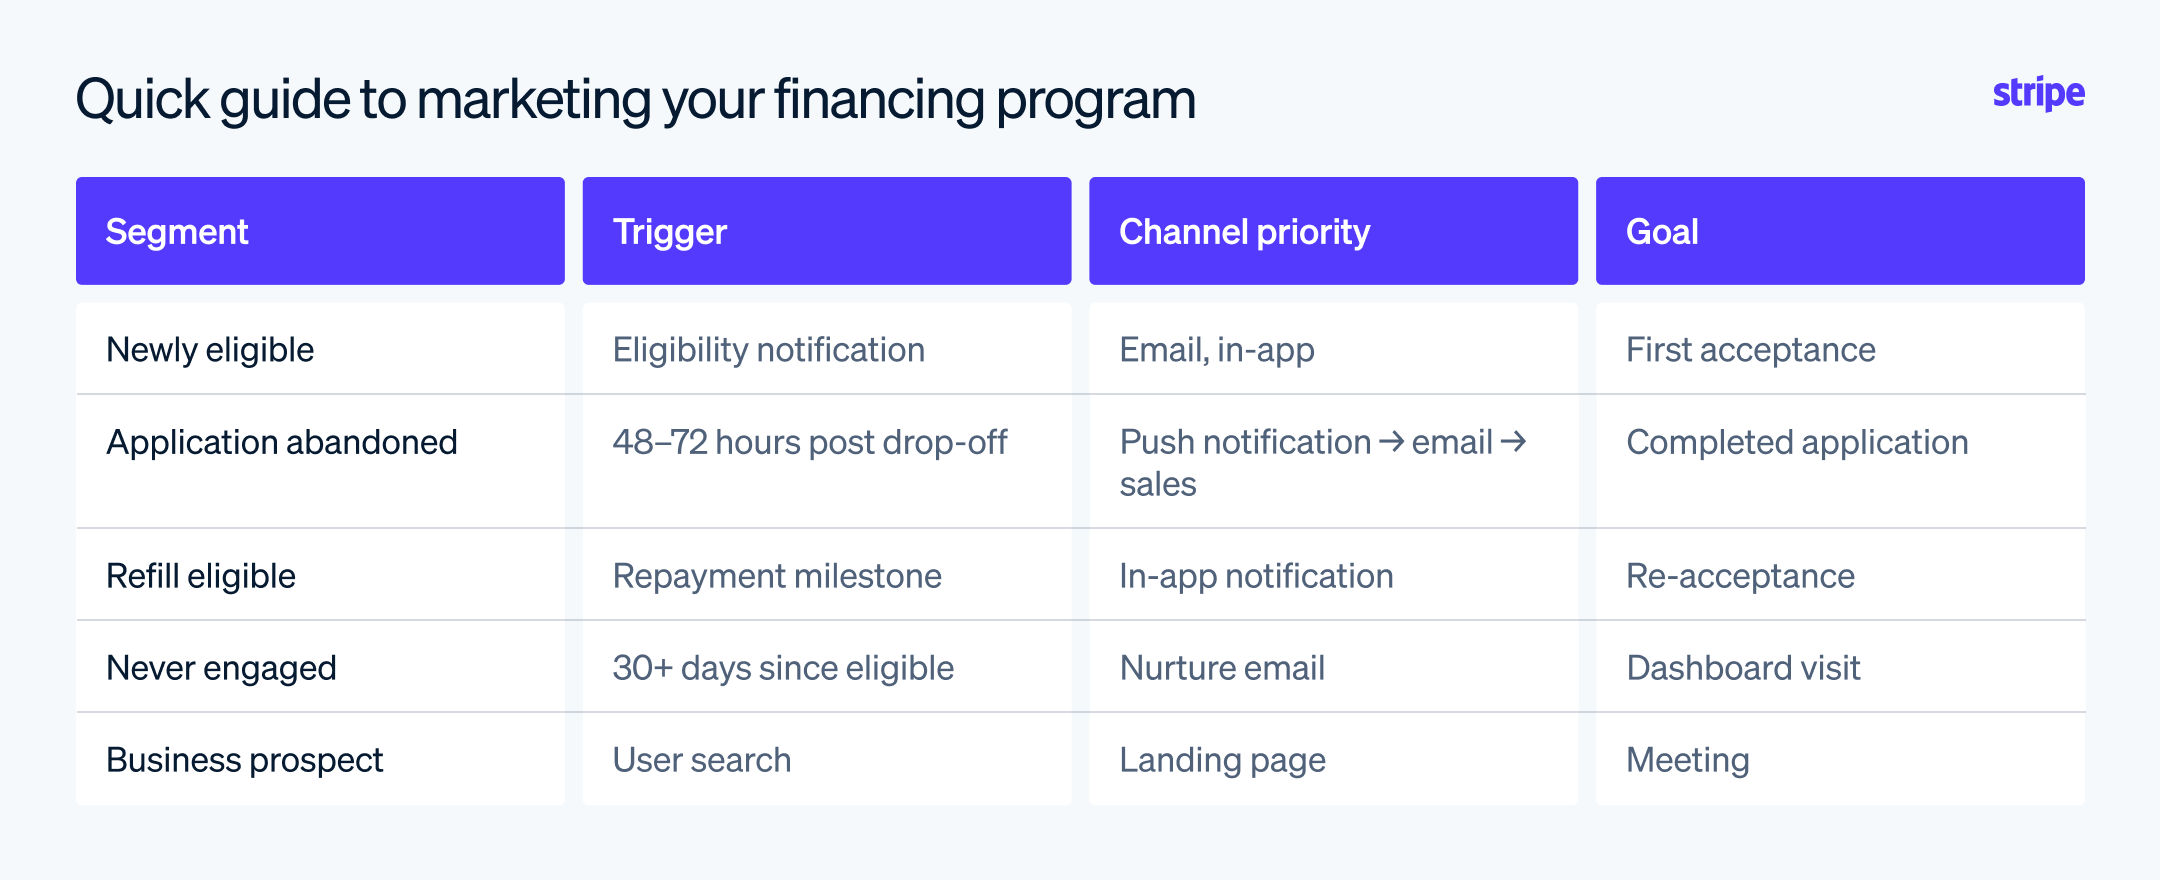Select the Business prospect row label

click(245, 760)
